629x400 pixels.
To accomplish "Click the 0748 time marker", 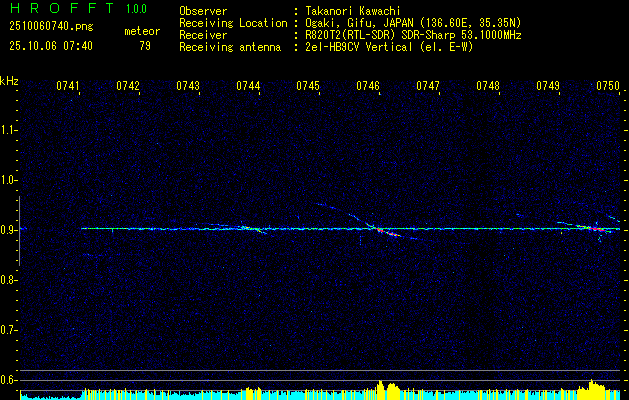I will pyautogui.click(x=488, y=86).
